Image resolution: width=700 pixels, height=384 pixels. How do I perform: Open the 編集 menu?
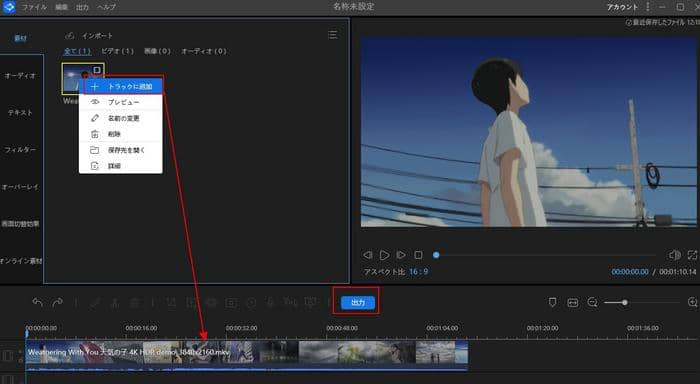[x=62, y=7]
